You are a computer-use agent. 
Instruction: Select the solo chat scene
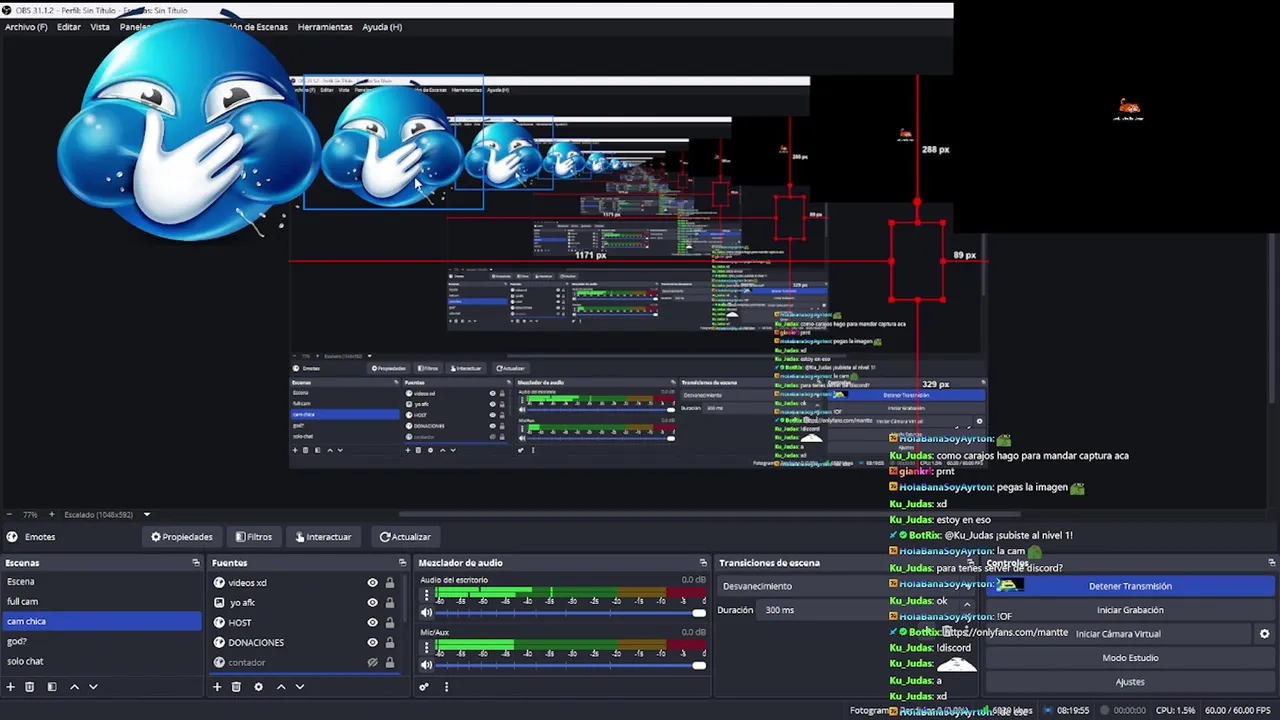[101, 661]
